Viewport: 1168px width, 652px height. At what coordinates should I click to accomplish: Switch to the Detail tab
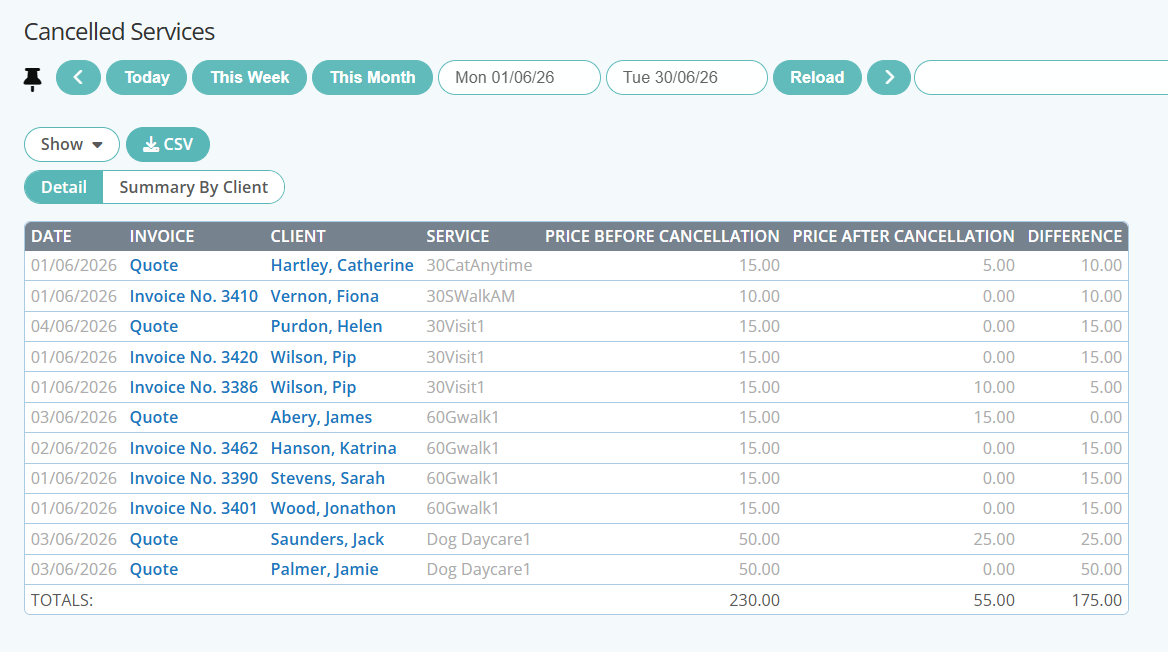click(x=64, y=187)
